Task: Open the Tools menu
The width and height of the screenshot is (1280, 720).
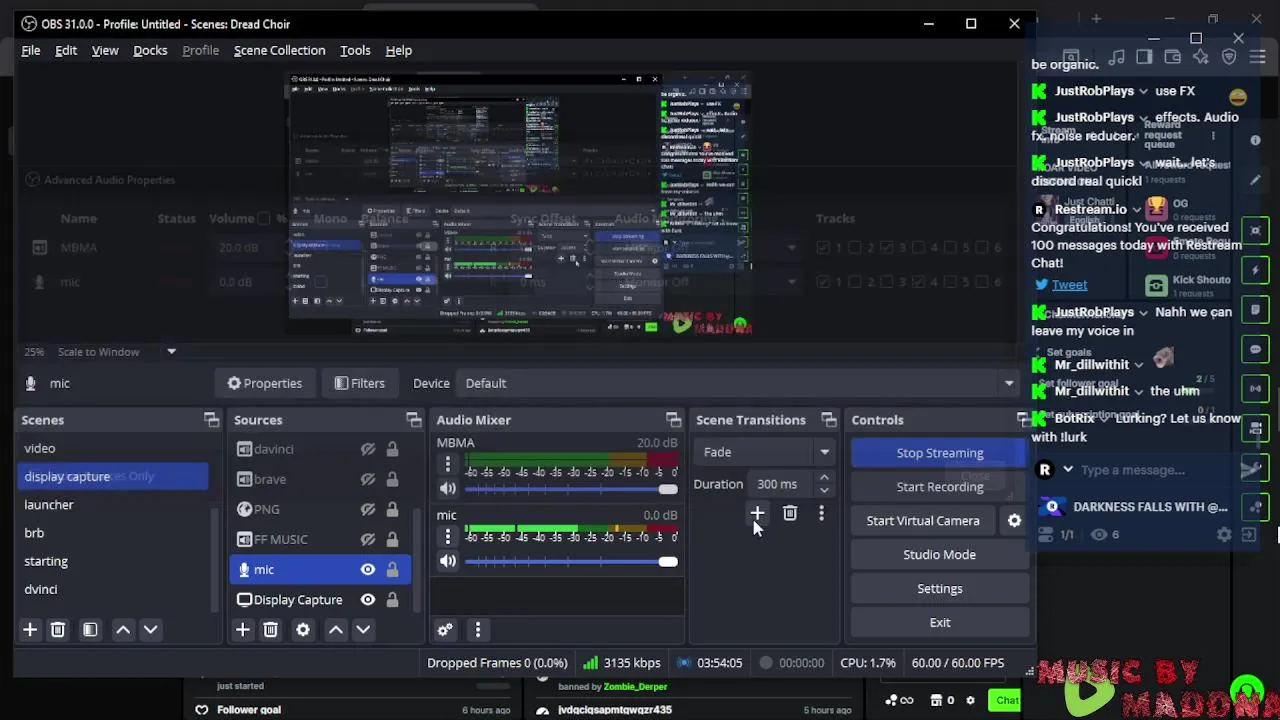Action: (x=355, y=50)
